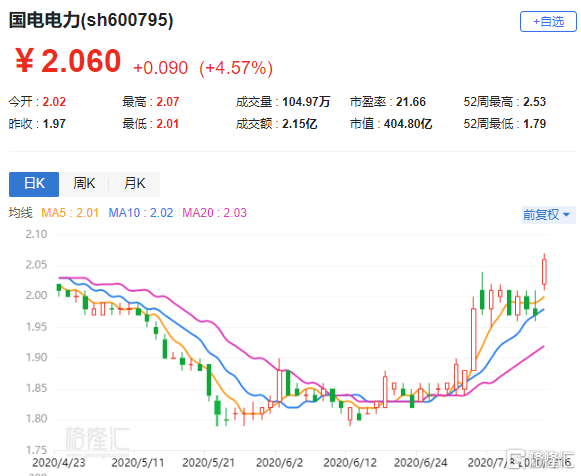Screen dimensions: 581x476
Task: Switch to 月K monthly chart tab
Action: (x=135, y=184)
